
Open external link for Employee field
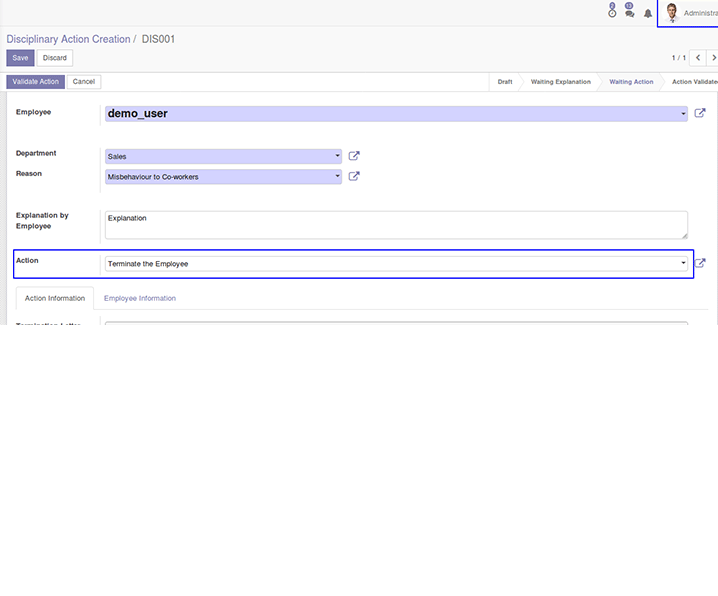coord(700,113)
